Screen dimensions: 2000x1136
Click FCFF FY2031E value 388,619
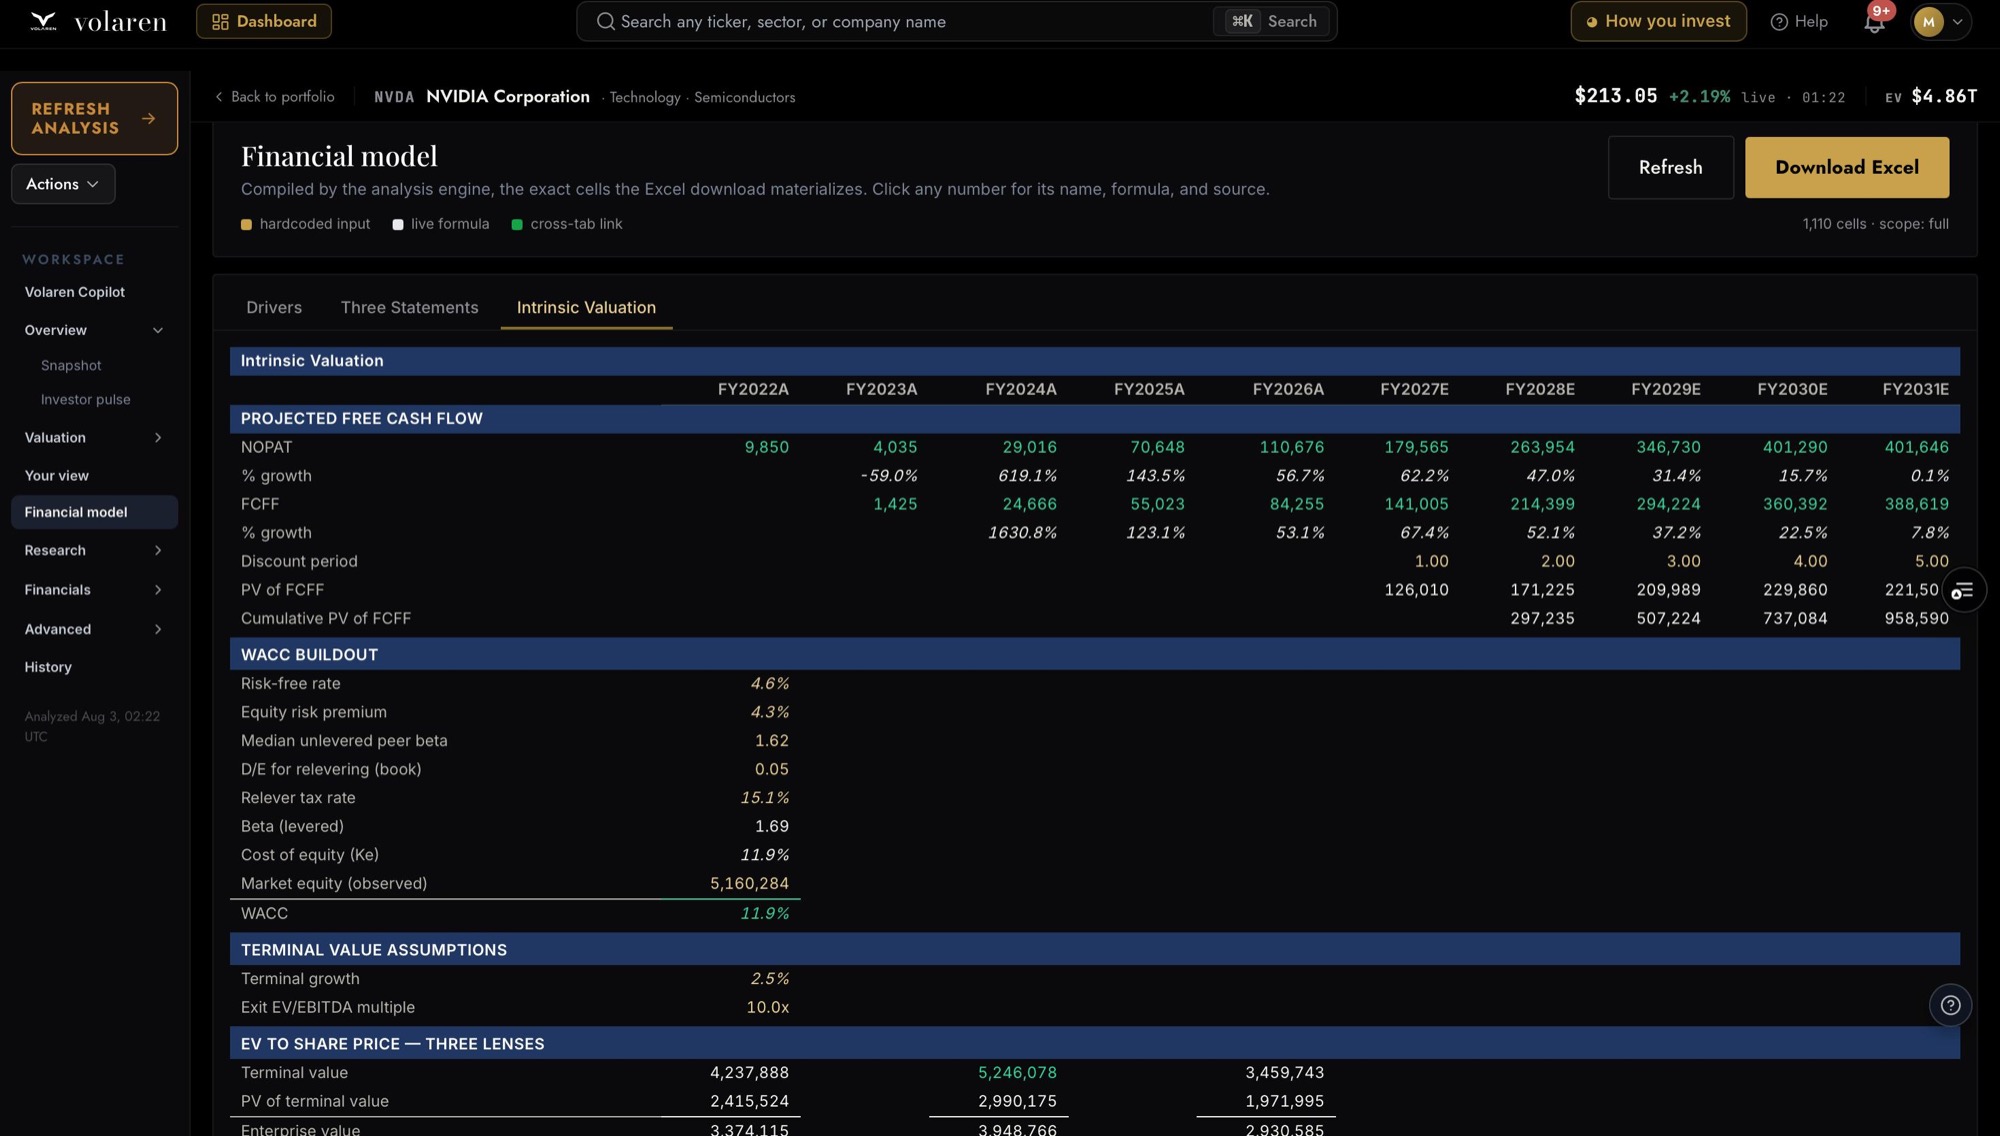[x=1916, y=504]
